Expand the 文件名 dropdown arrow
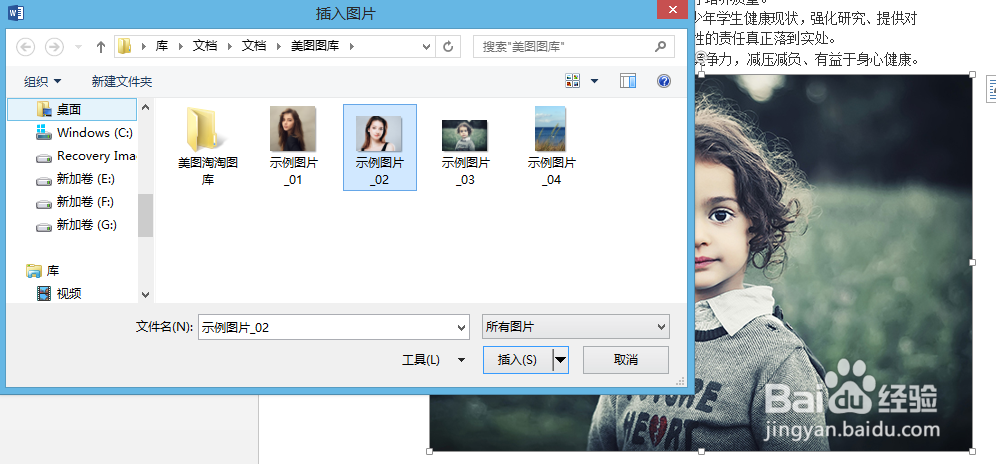996x464 pixels. [462, 327]
